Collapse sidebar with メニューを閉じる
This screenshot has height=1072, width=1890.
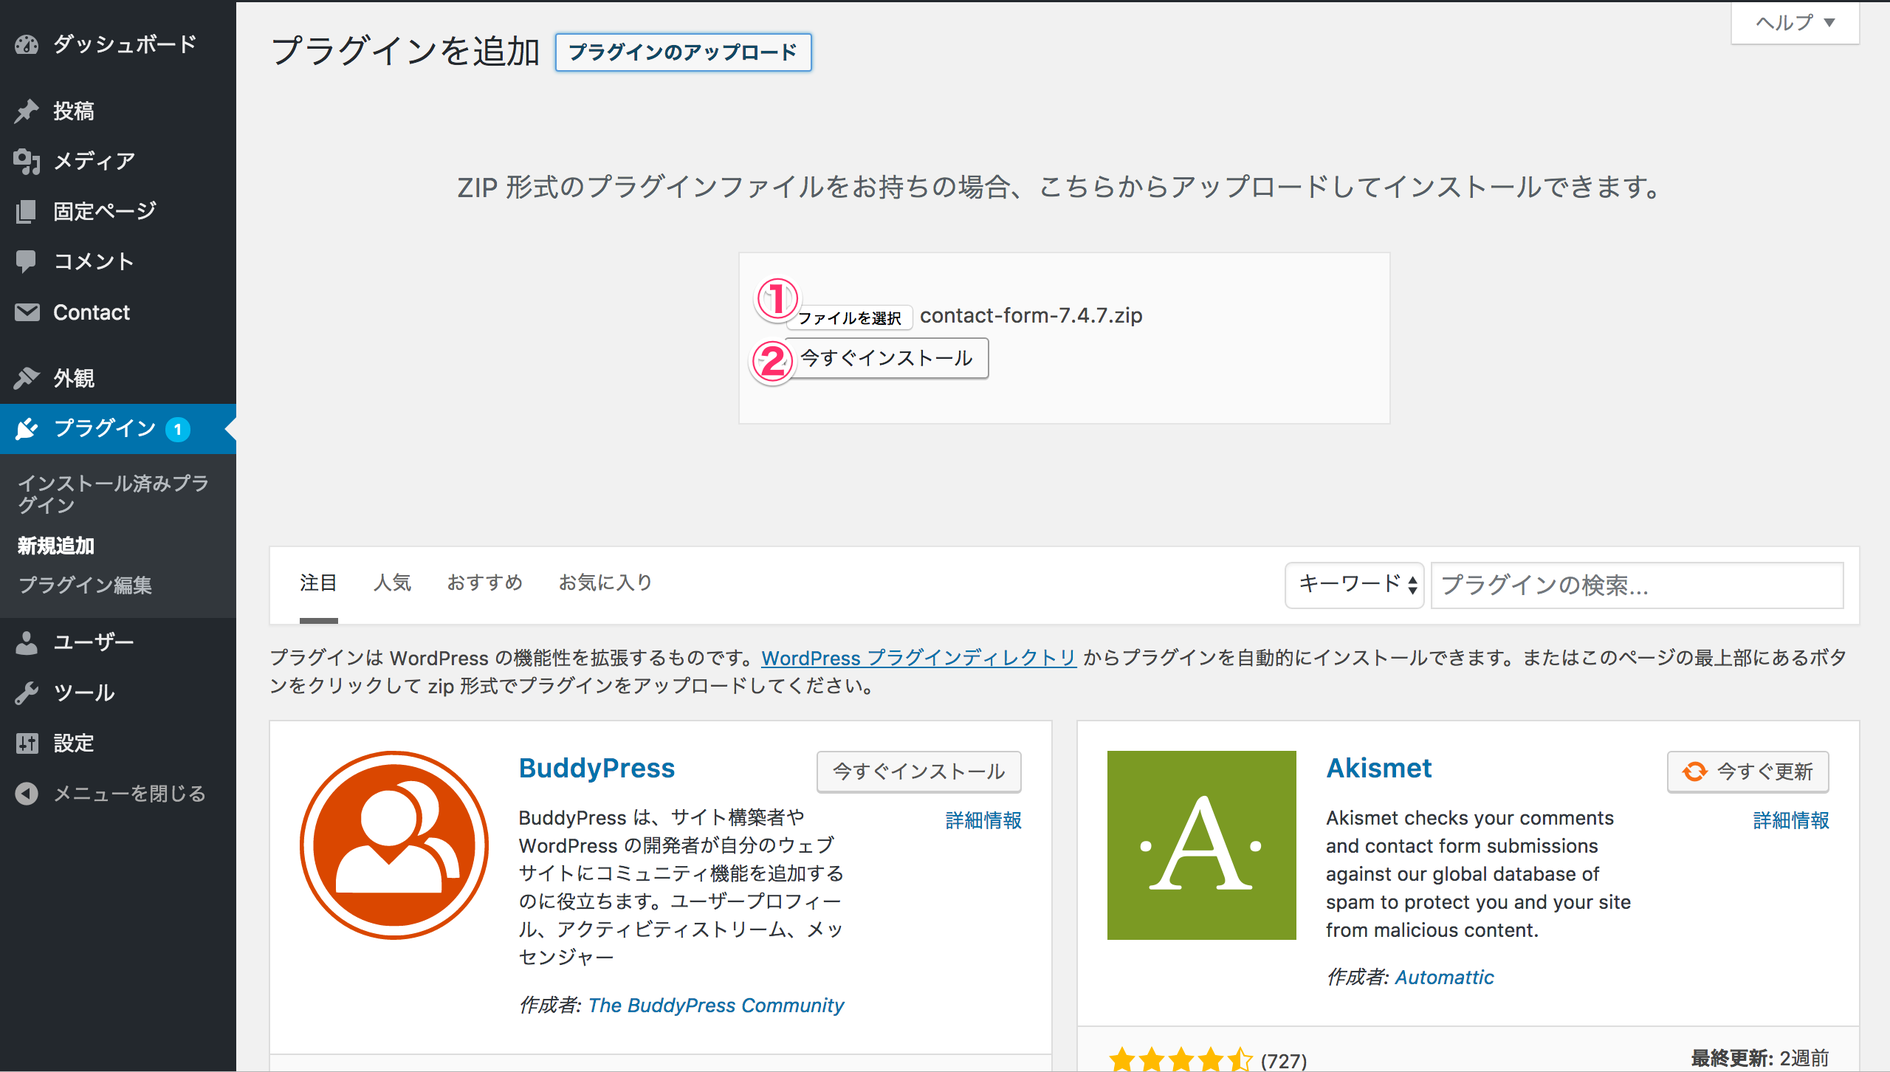pyautogui.click(x=118, y=793)
